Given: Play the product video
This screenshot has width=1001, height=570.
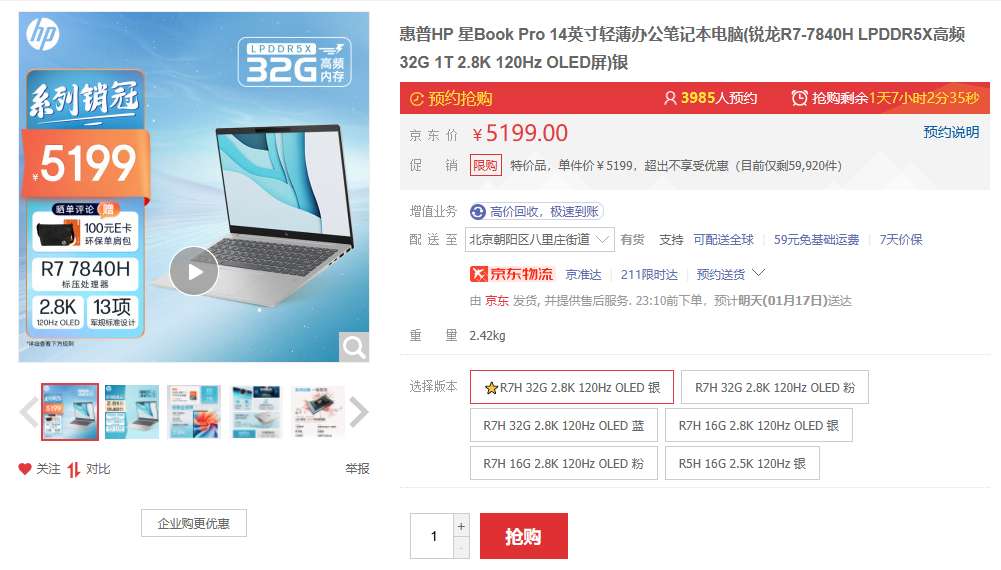Looking at the screenshot, I should 194,271.
